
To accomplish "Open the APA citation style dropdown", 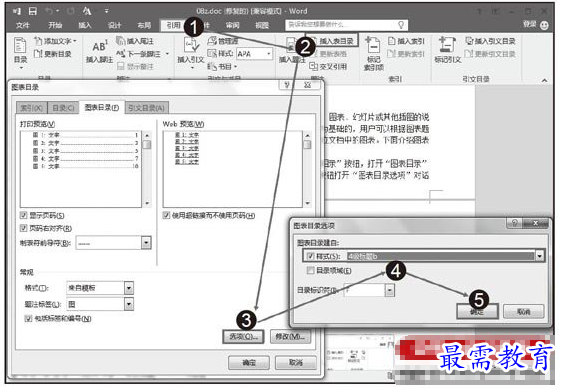I will tap(268, 54).
